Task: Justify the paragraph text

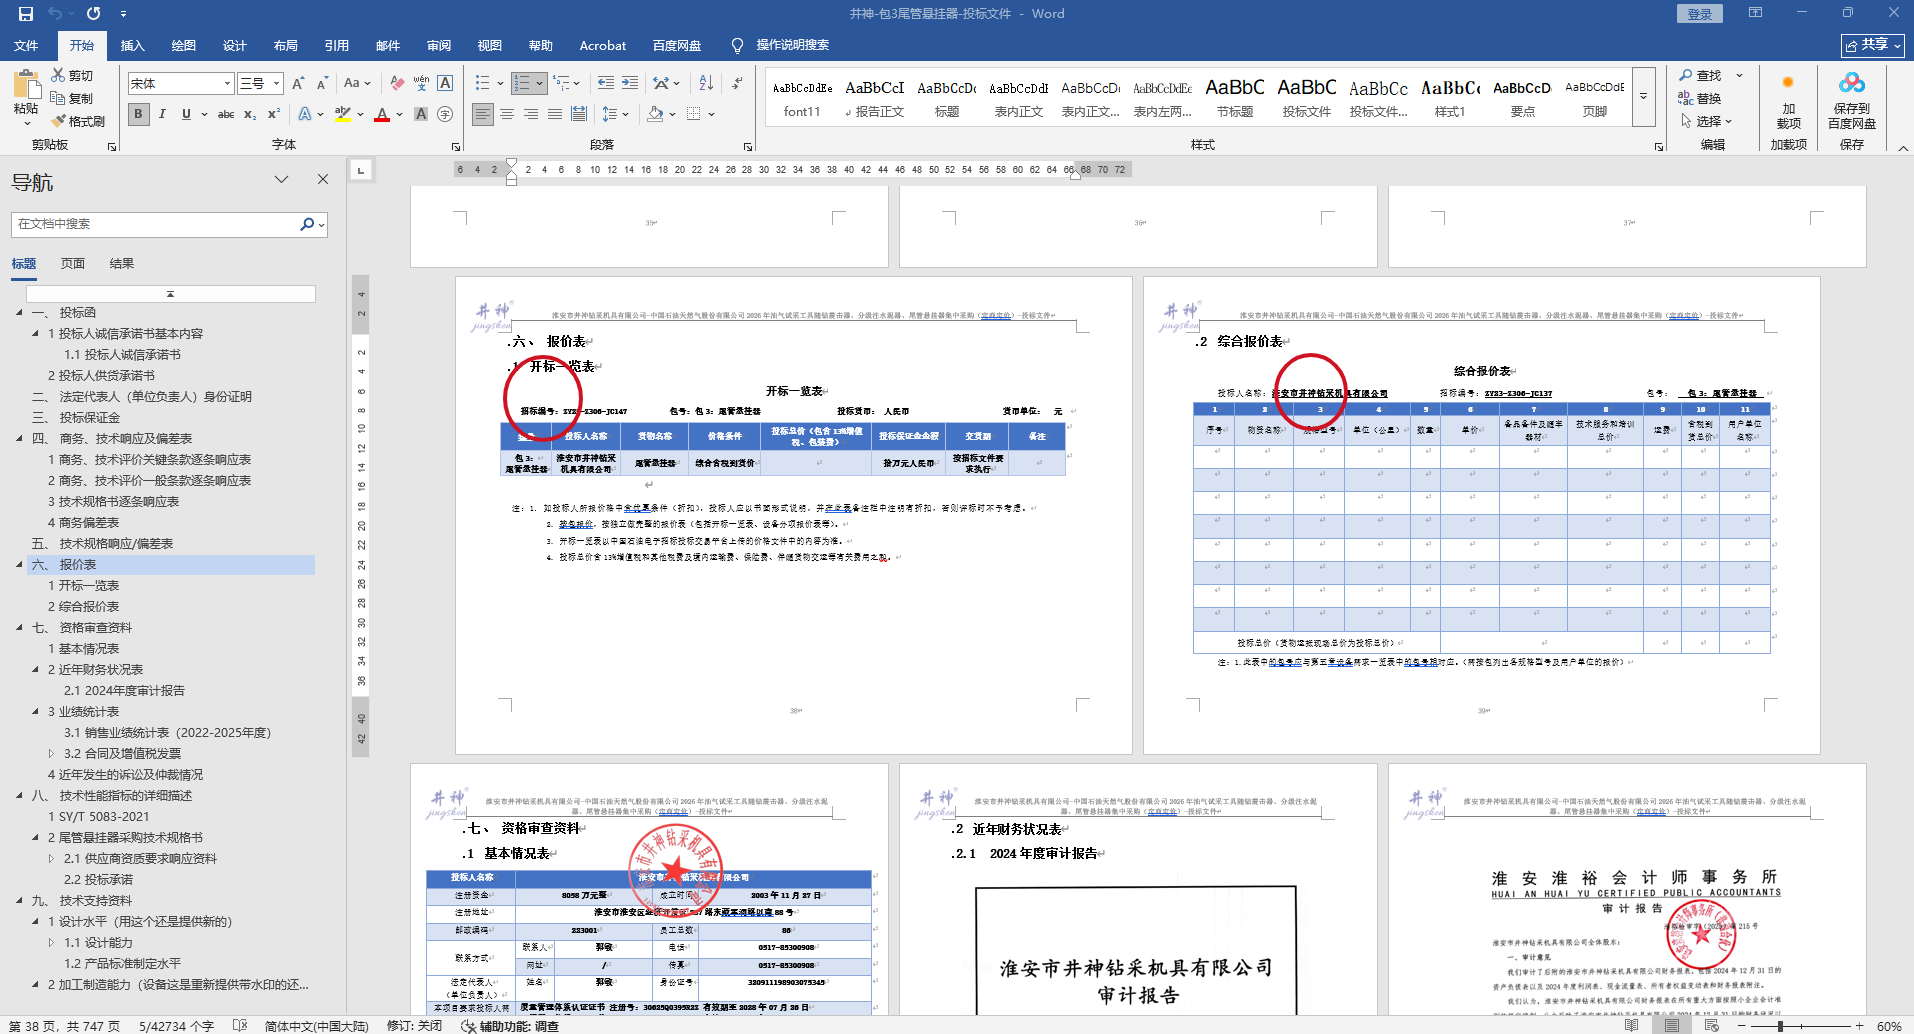Action: tap(555, 114)
